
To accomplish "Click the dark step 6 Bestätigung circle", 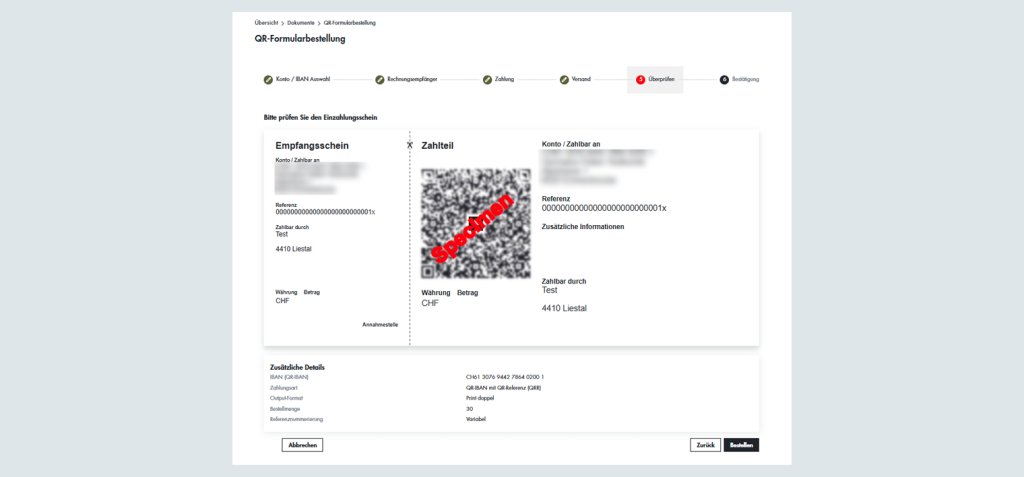I will (x=724, y=80).
